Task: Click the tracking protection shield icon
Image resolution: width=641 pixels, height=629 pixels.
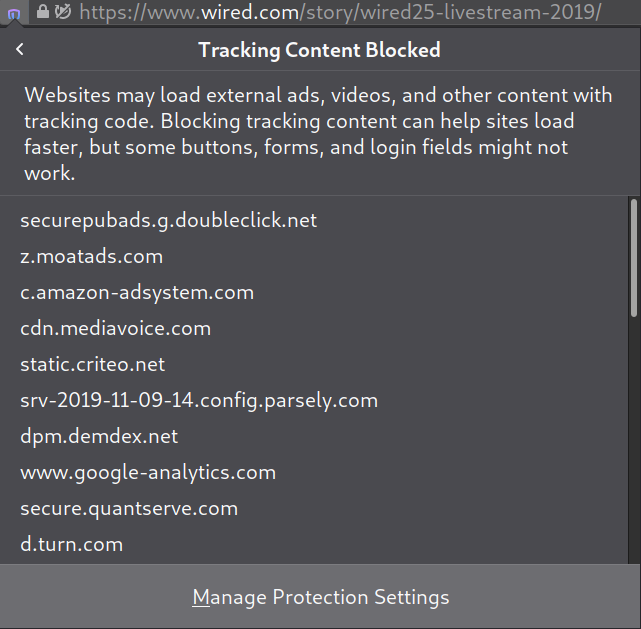Action: tap(13, 13)
